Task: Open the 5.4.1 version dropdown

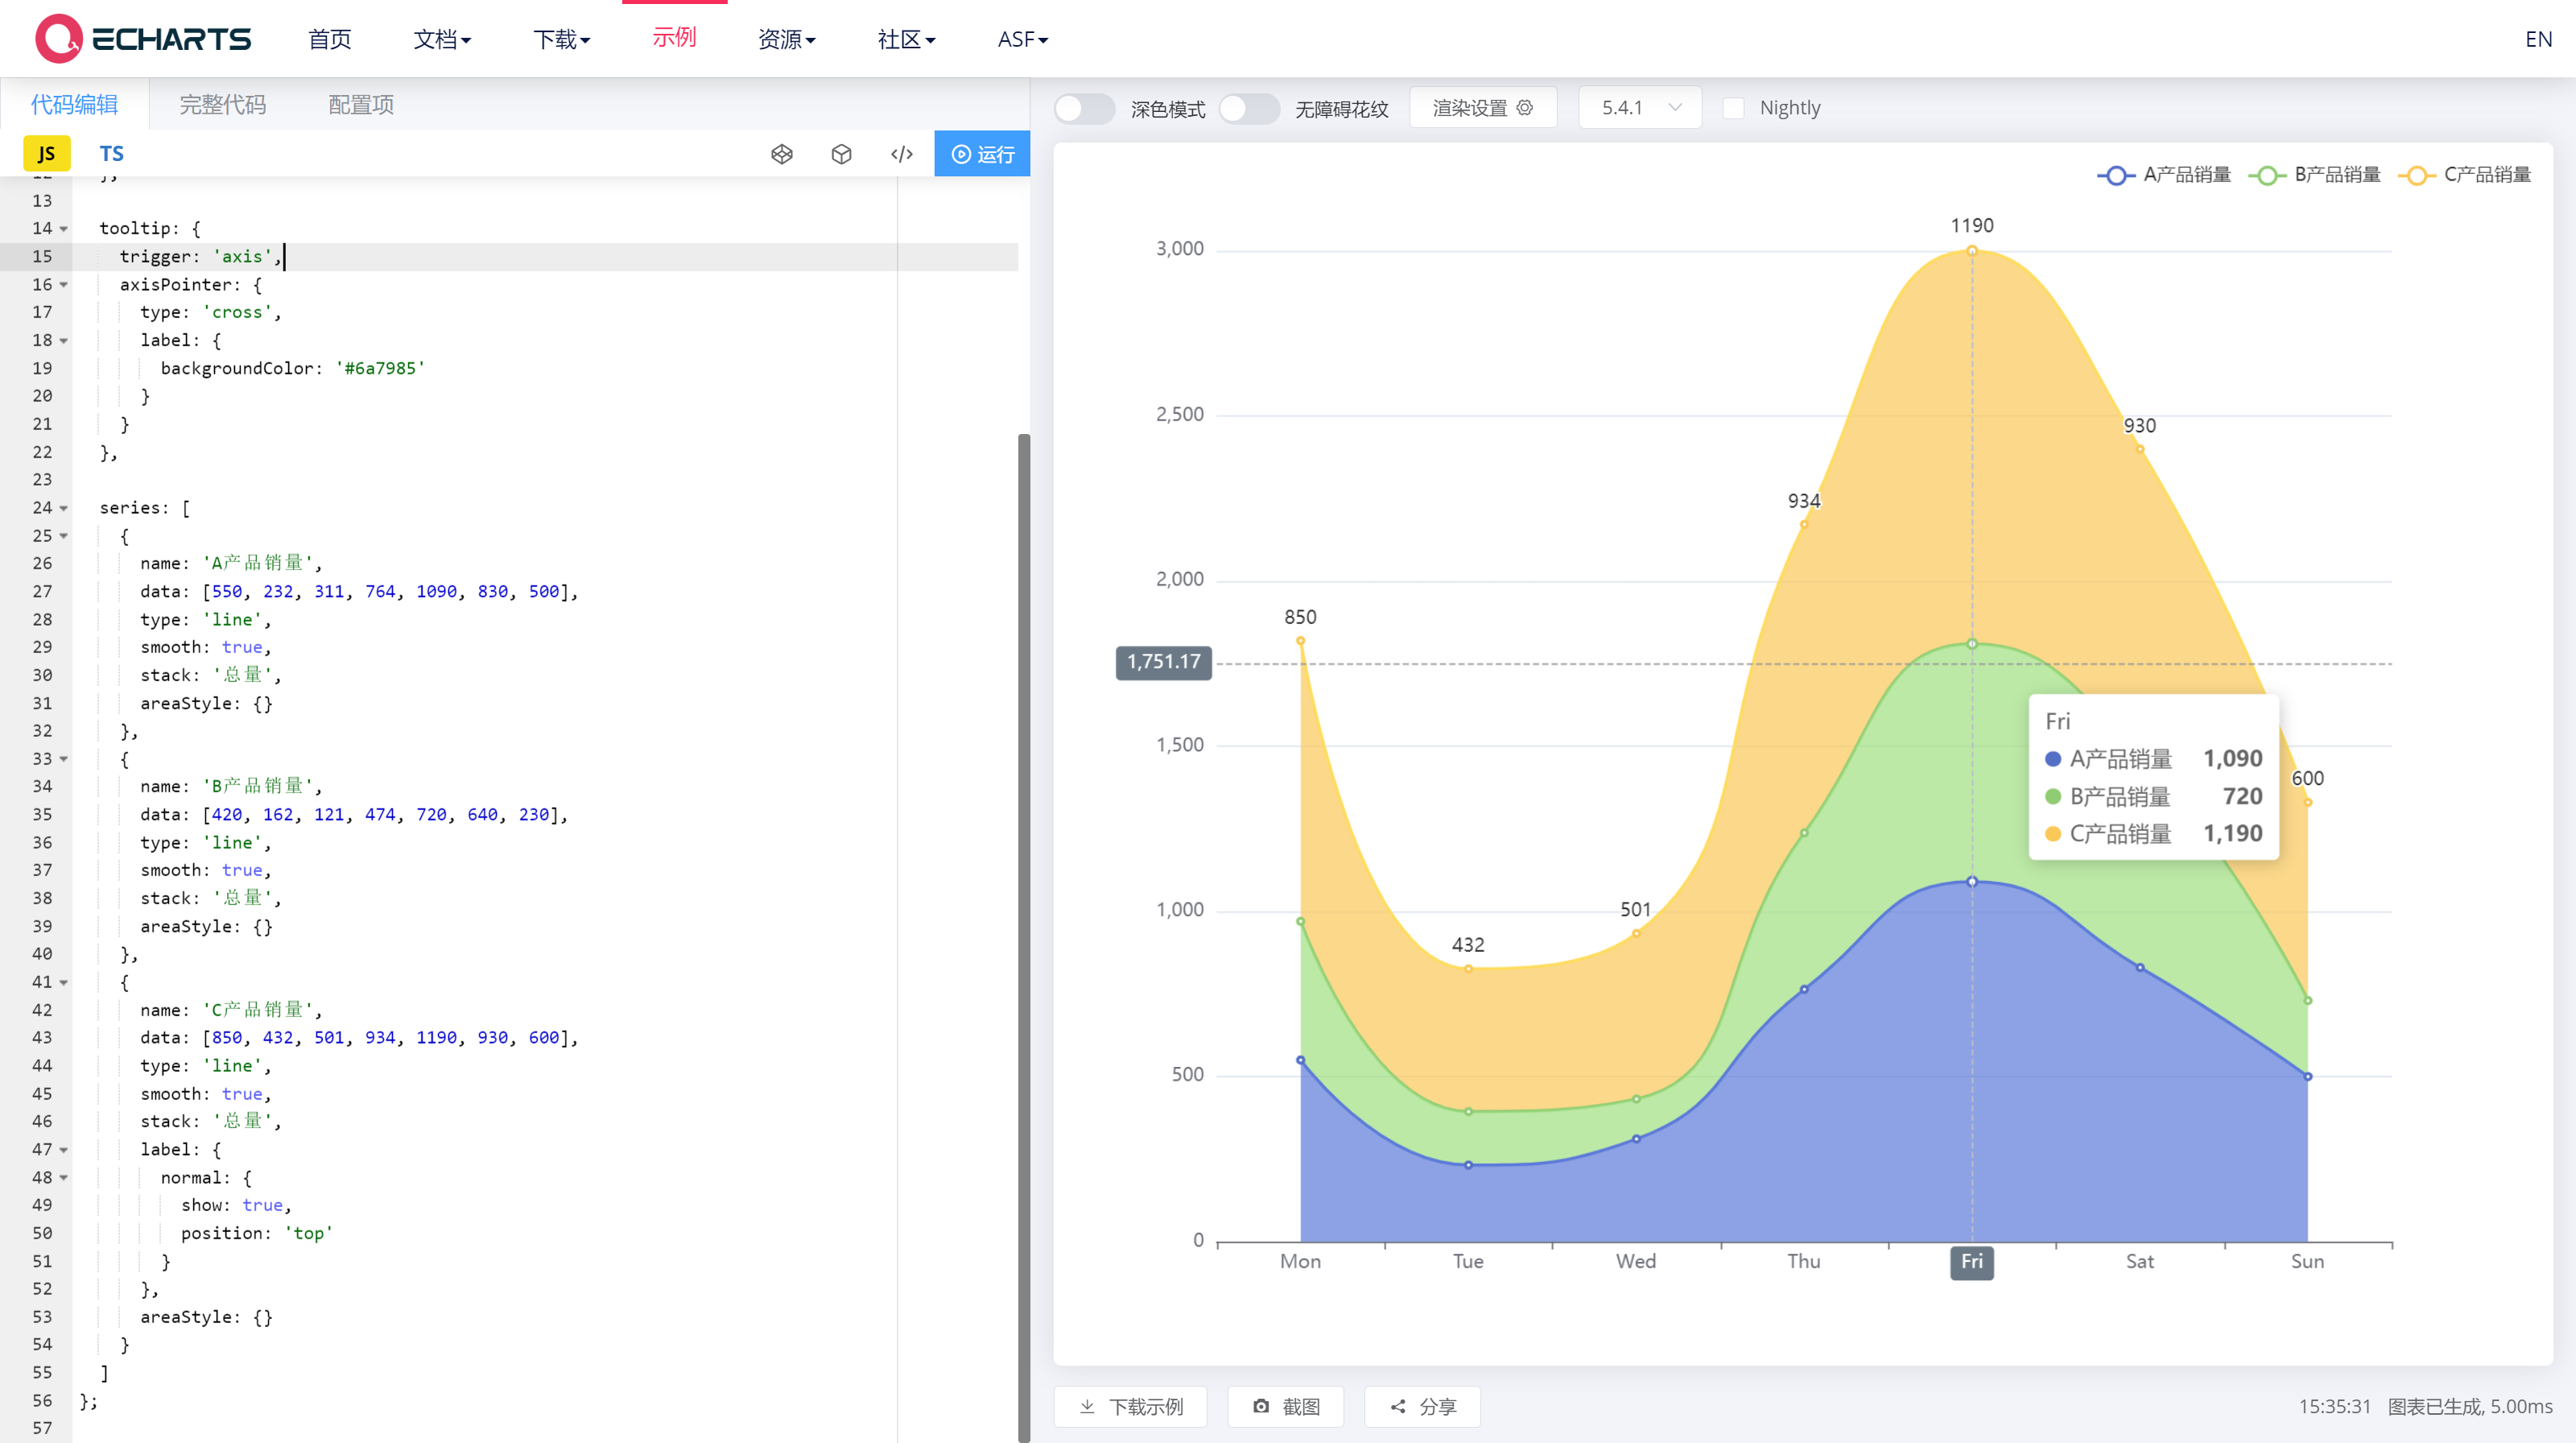Action: 1640,108
